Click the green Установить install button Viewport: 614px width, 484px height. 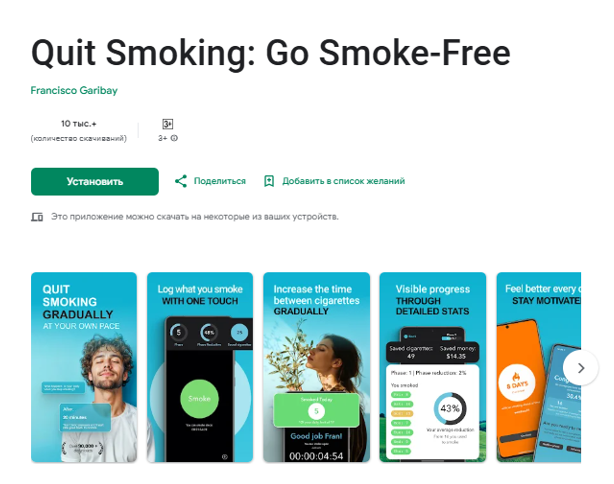[x=95, y=181]
